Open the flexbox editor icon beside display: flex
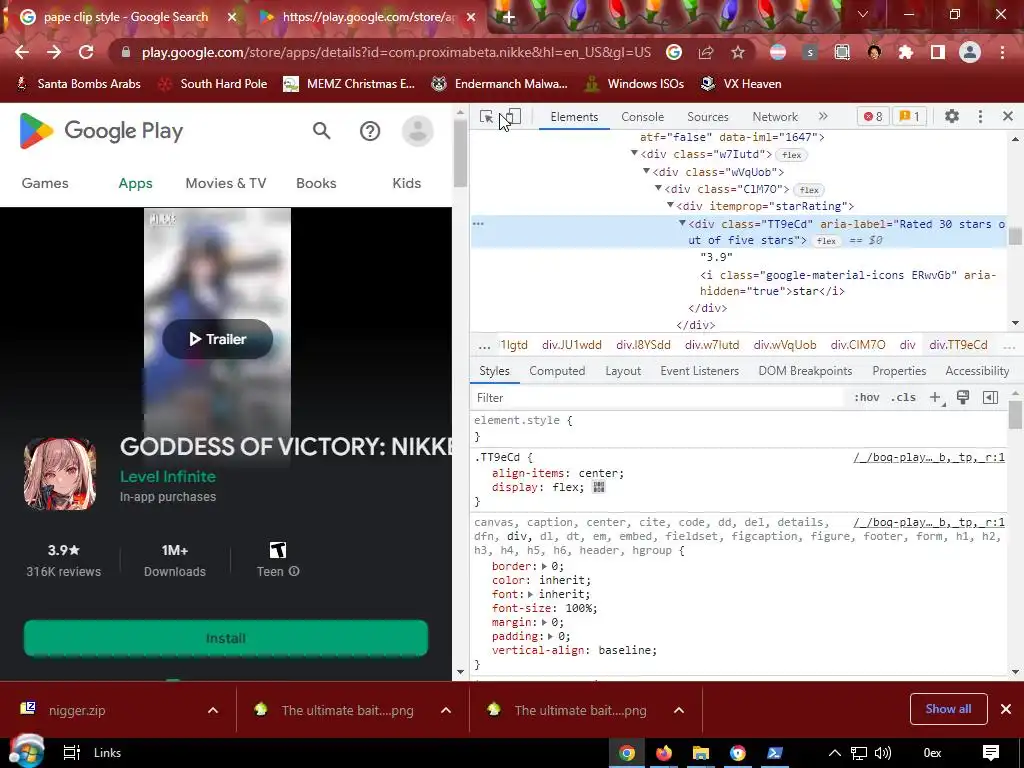 click(598, 487)
